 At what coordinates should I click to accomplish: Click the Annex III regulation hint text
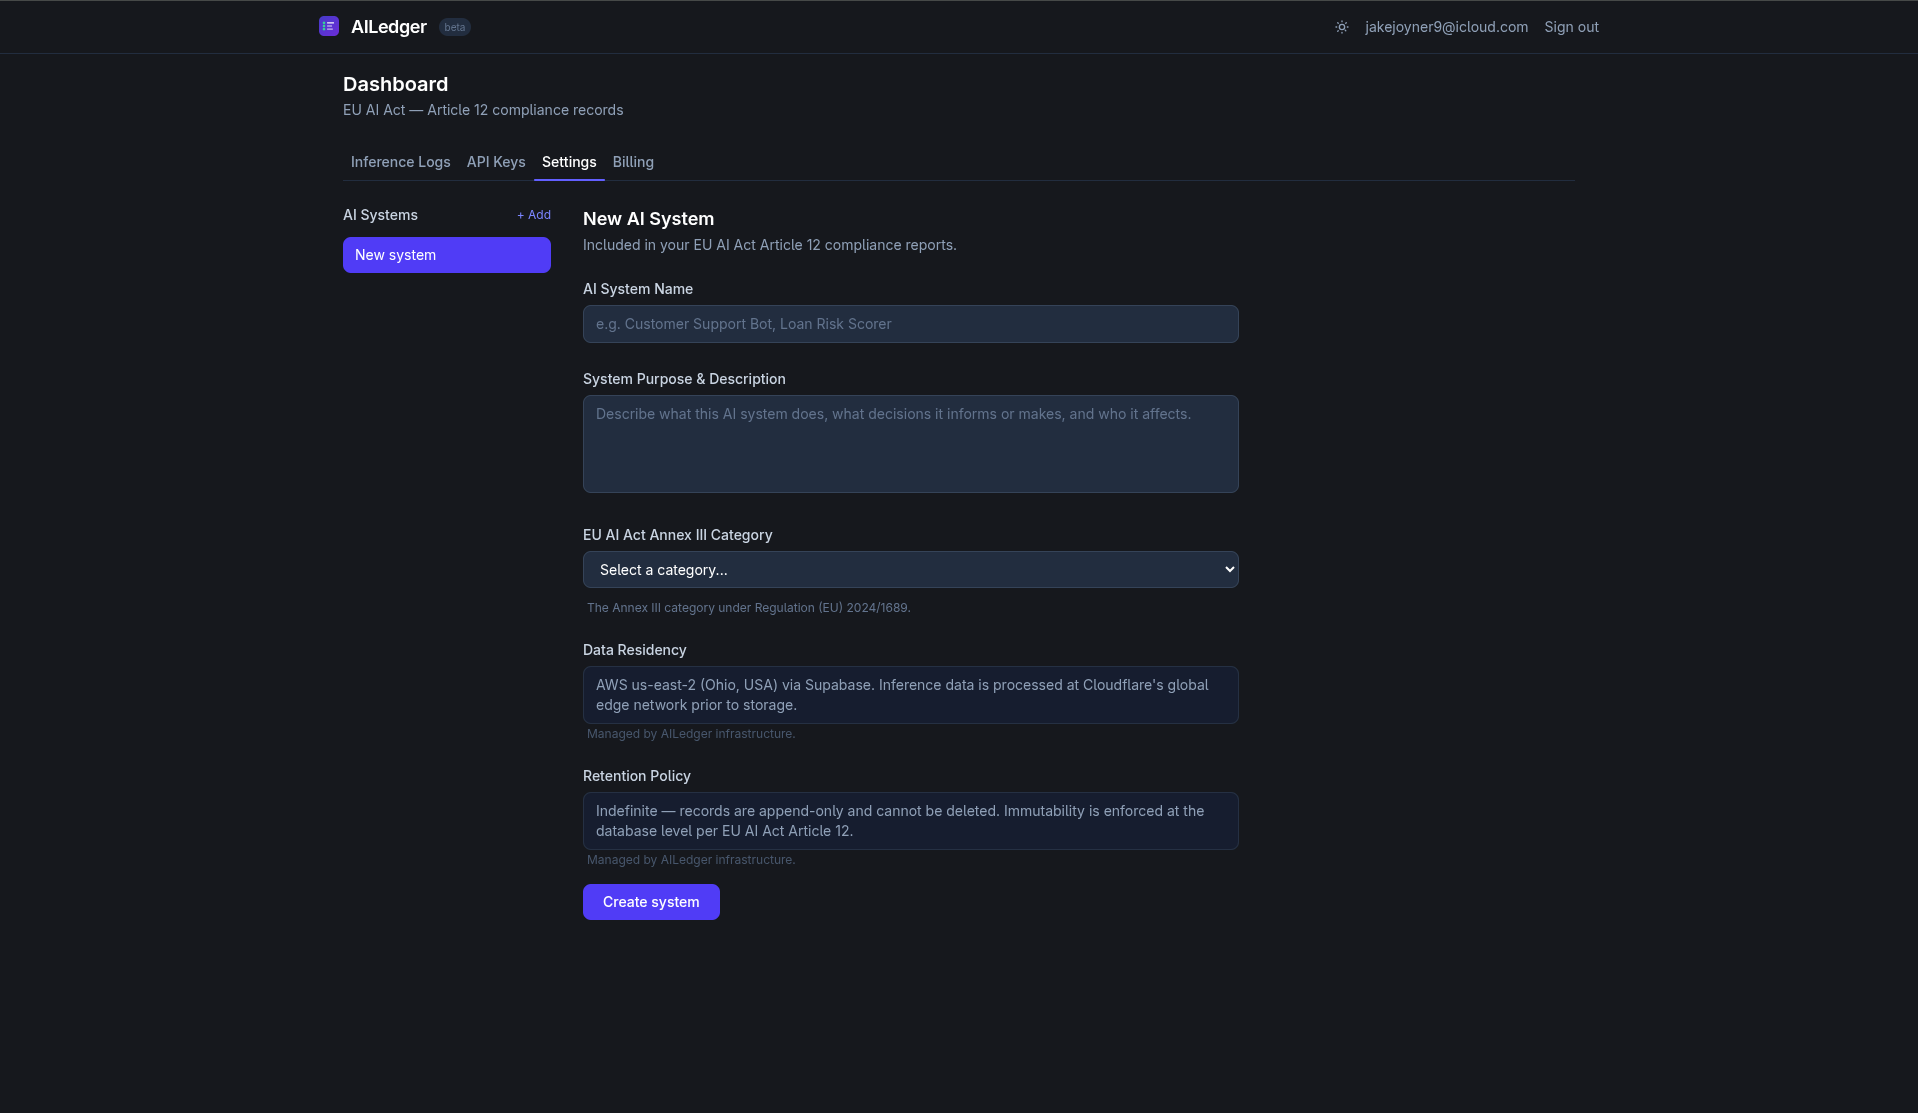[749, 608]
